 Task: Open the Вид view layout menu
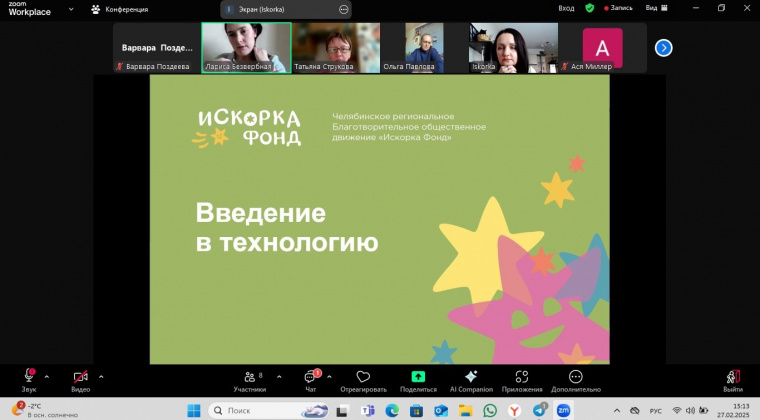[656, 8]
